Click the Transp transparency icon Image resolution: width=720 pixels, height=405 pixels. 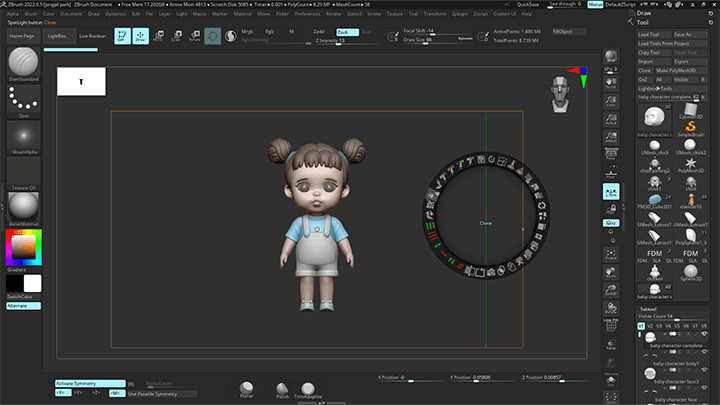tap(611, 344)
